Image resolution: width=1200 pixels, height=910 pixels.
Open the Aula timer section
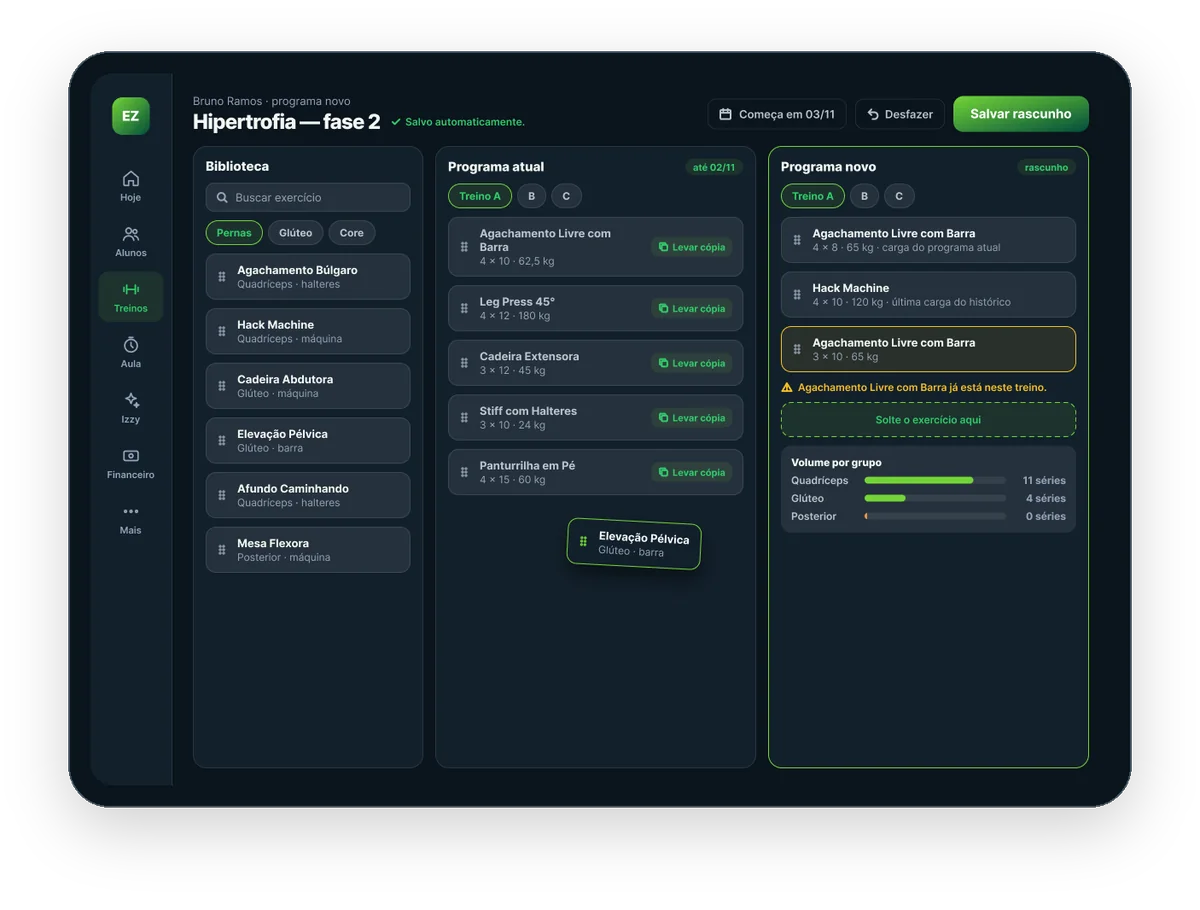[131, 352]
